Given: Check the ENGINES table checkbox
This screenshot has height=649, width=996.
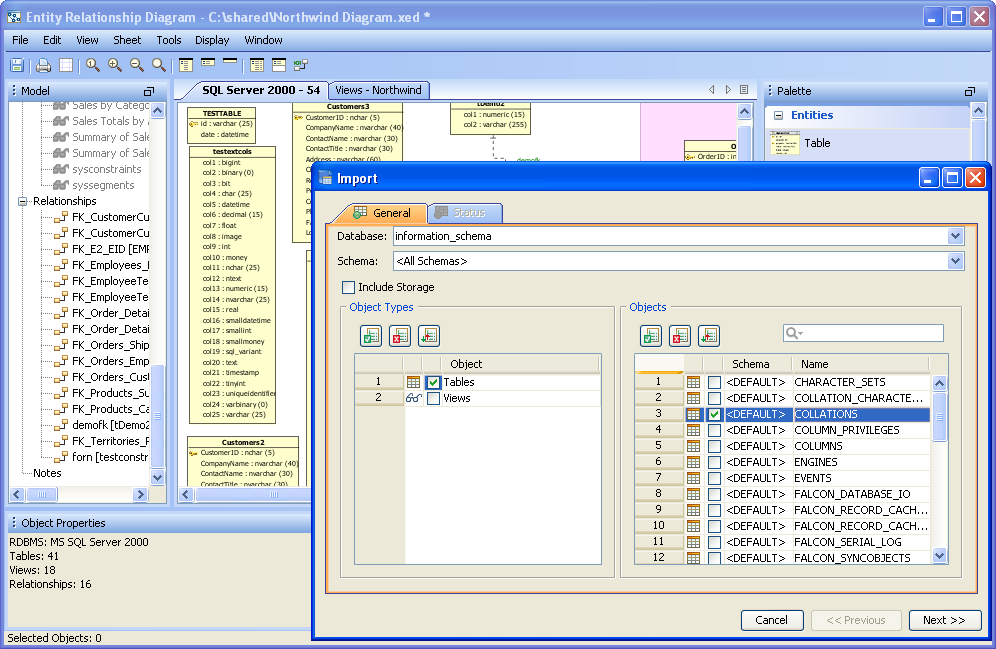Looking at the screenshot, I should tap(715, 462).
